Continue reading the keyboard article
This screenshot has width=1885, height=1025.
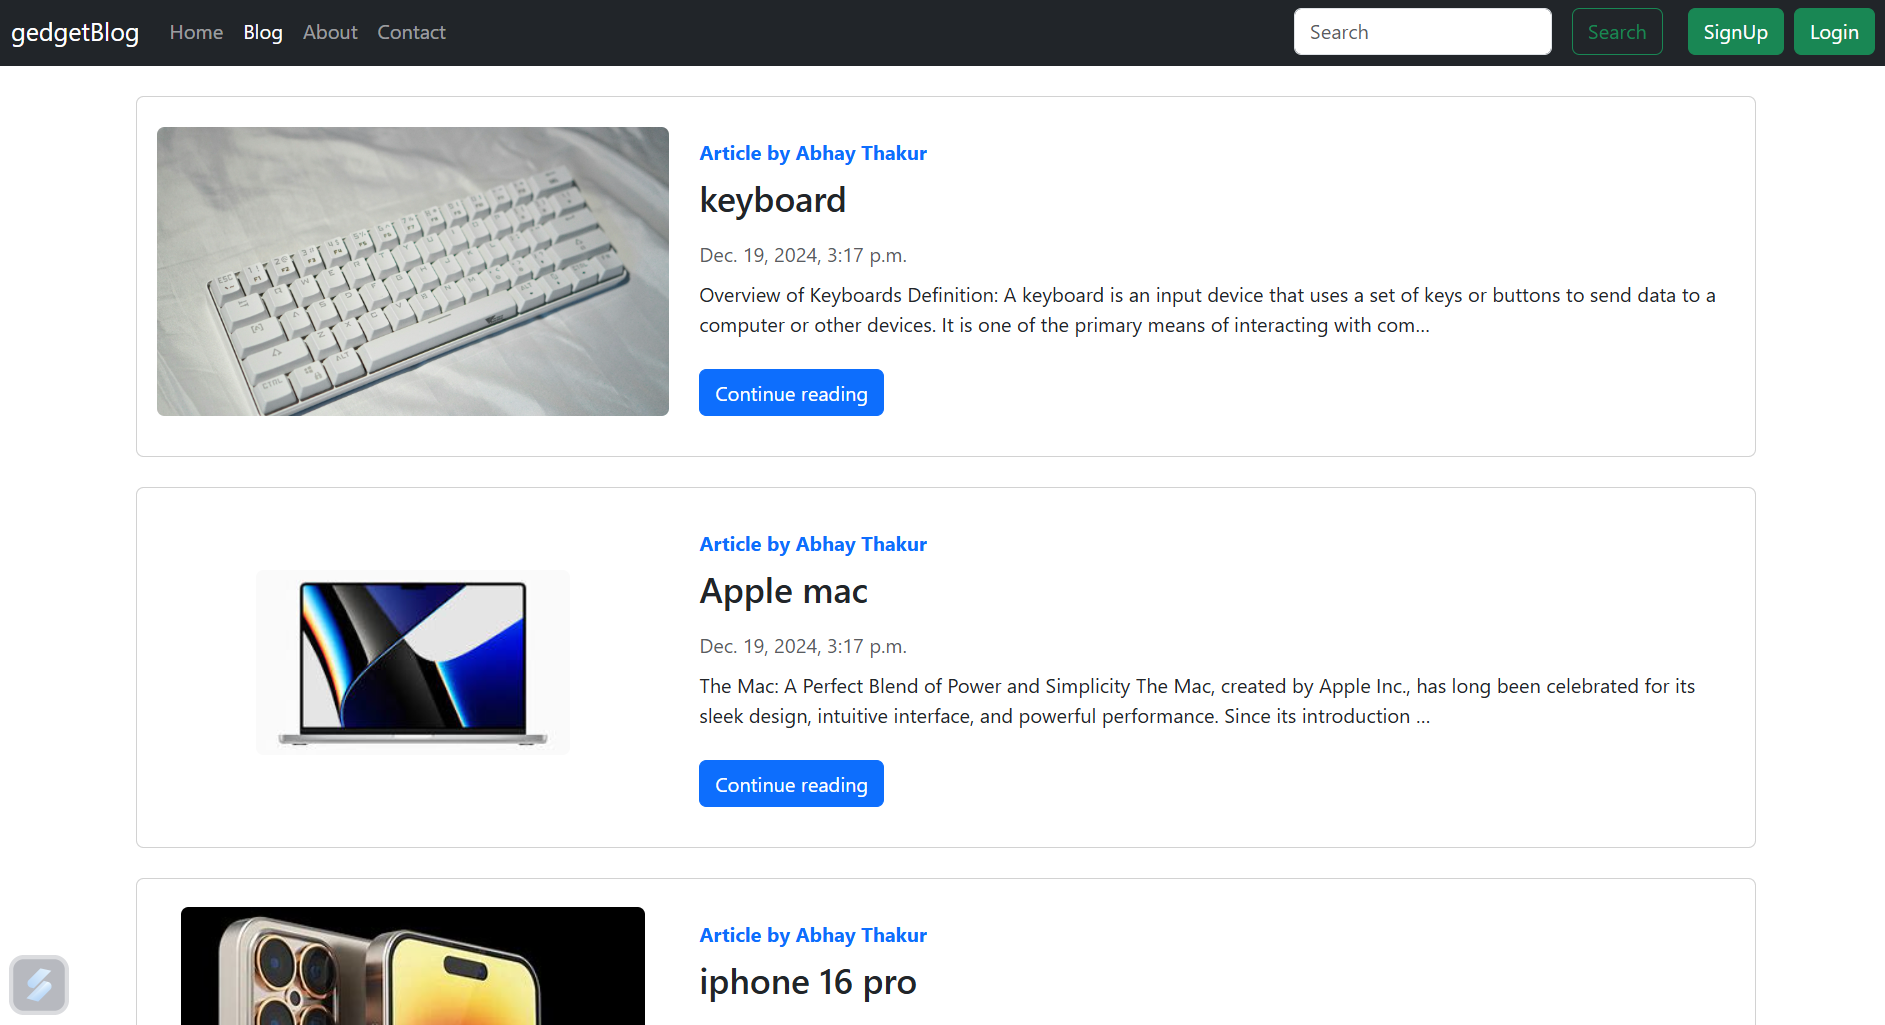coord(791,393)
